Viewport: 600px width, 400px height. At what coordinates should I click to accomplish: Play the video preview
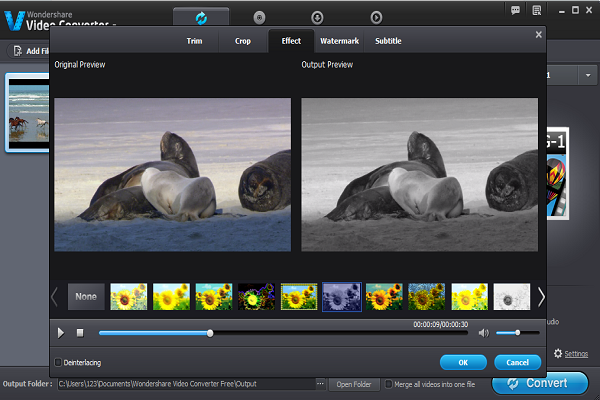click(61, 333)
